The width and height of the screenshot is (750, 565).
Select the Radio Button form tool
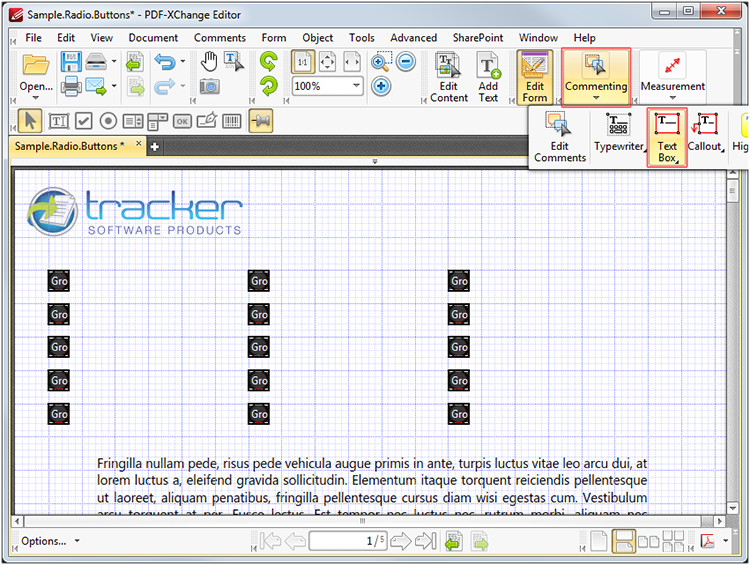(x=109, y=121)
